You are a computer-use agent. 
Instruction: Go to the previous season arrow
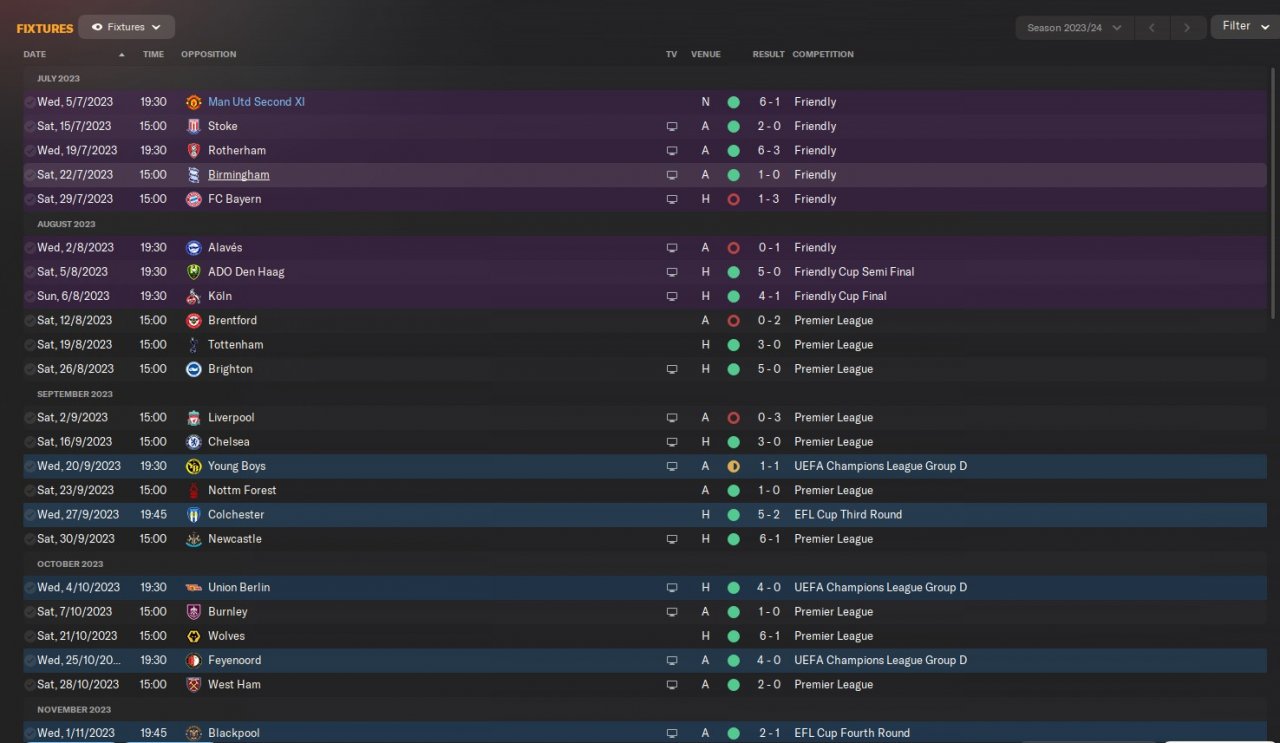1152,28
